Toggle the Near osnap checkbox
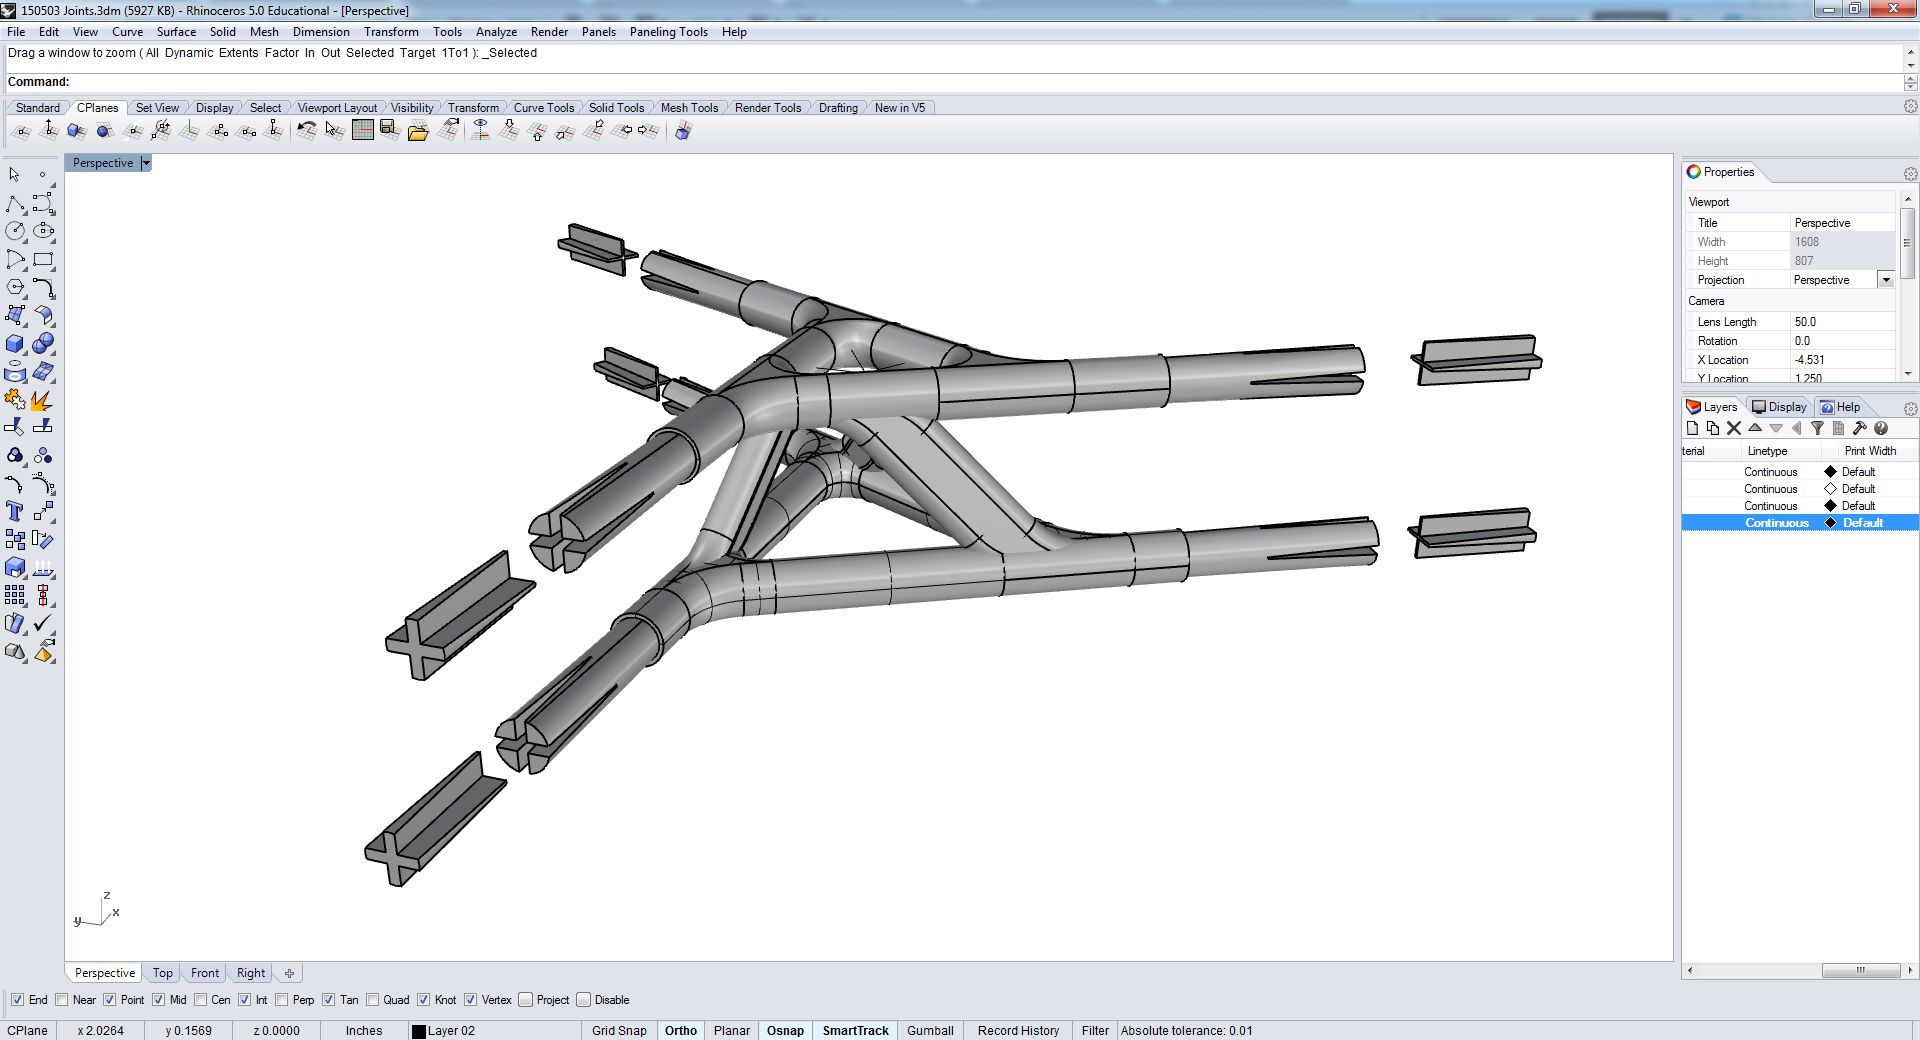Viewport: 1920px width, 1040px height. [62, 1000]
